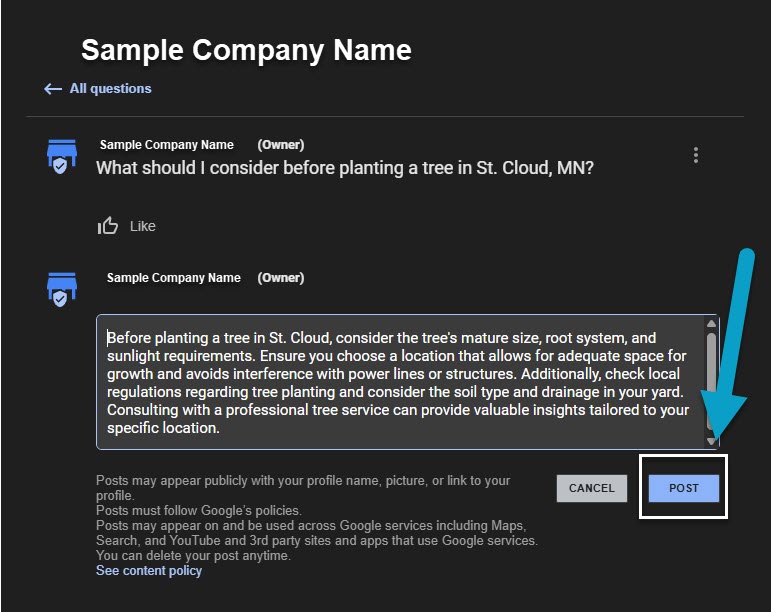The width and height of the screenshot is (771, 612).
Task: Click the answer box scroll down arrow
Action: 711,440
